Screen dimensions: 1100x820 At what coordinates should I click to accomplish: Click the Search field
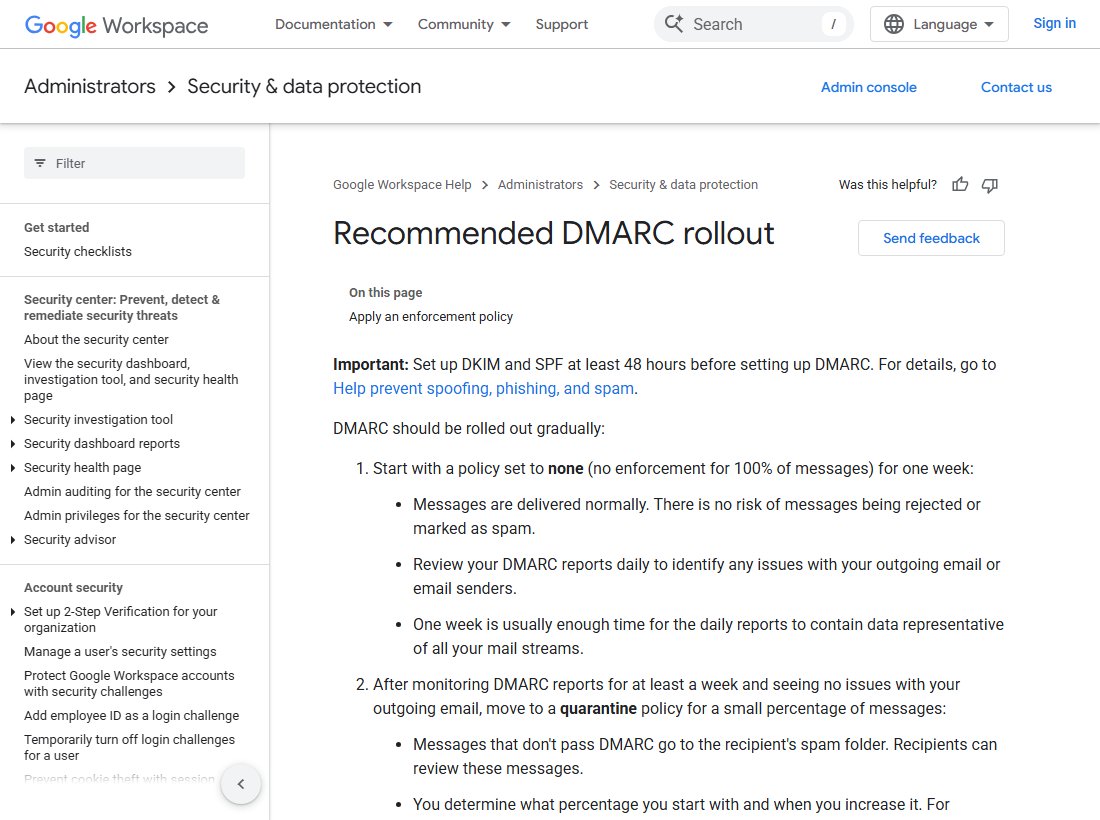click(x=753, y=24)
